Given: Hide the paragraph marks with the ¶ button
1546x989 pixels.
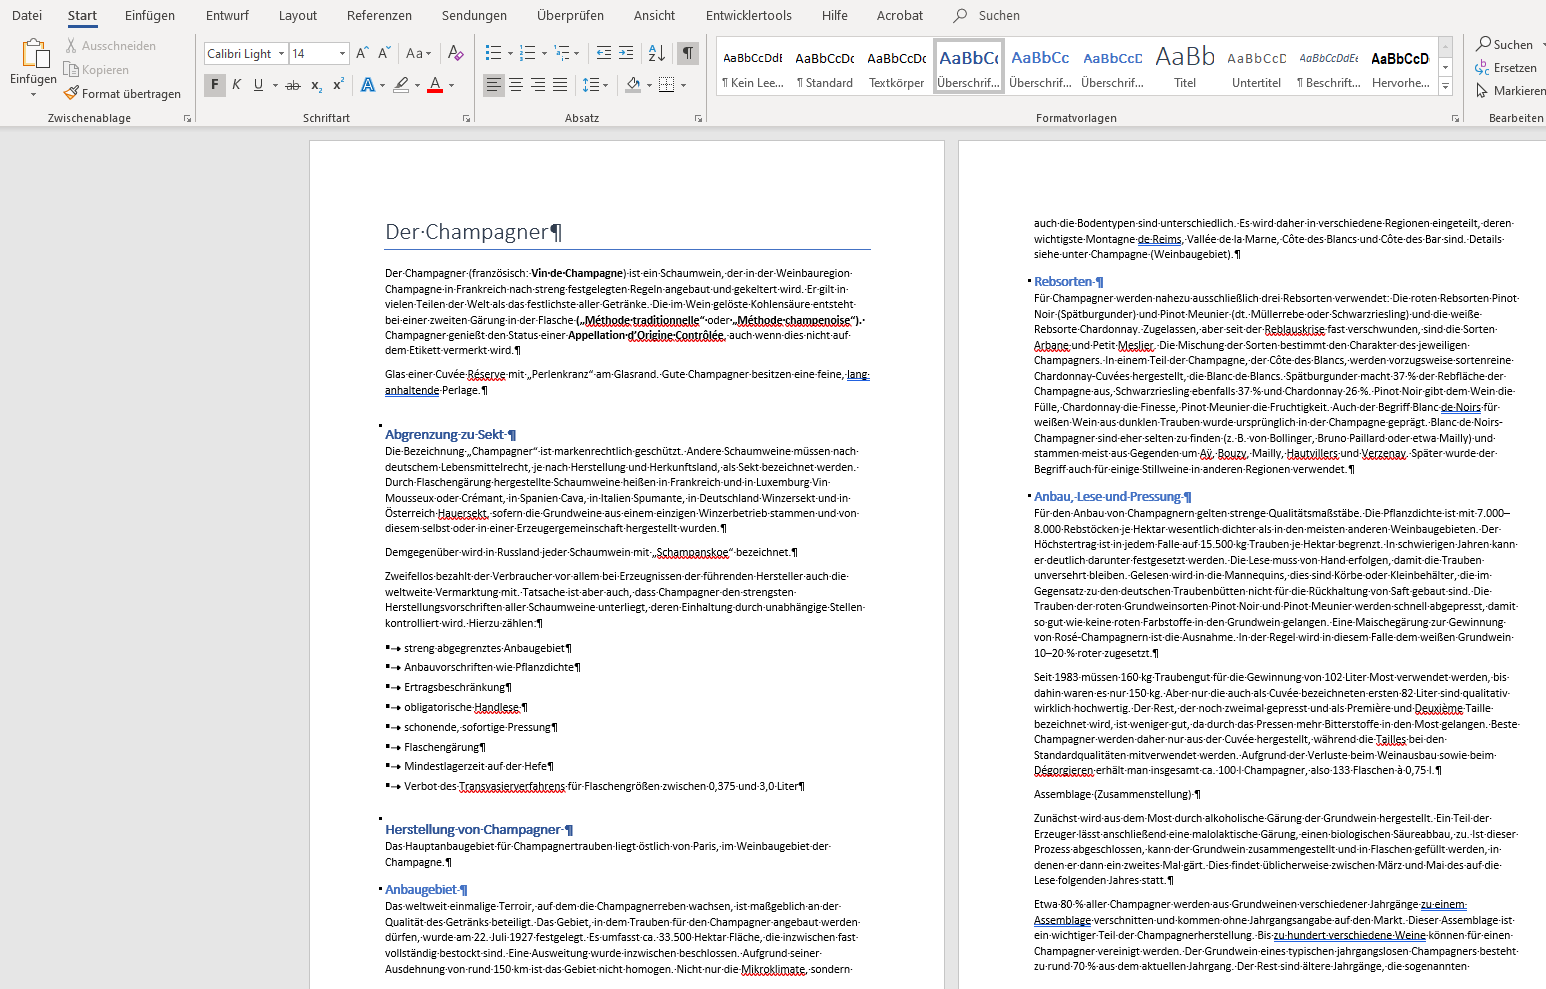Looking at the screenshot, I should tap(688, 53).
